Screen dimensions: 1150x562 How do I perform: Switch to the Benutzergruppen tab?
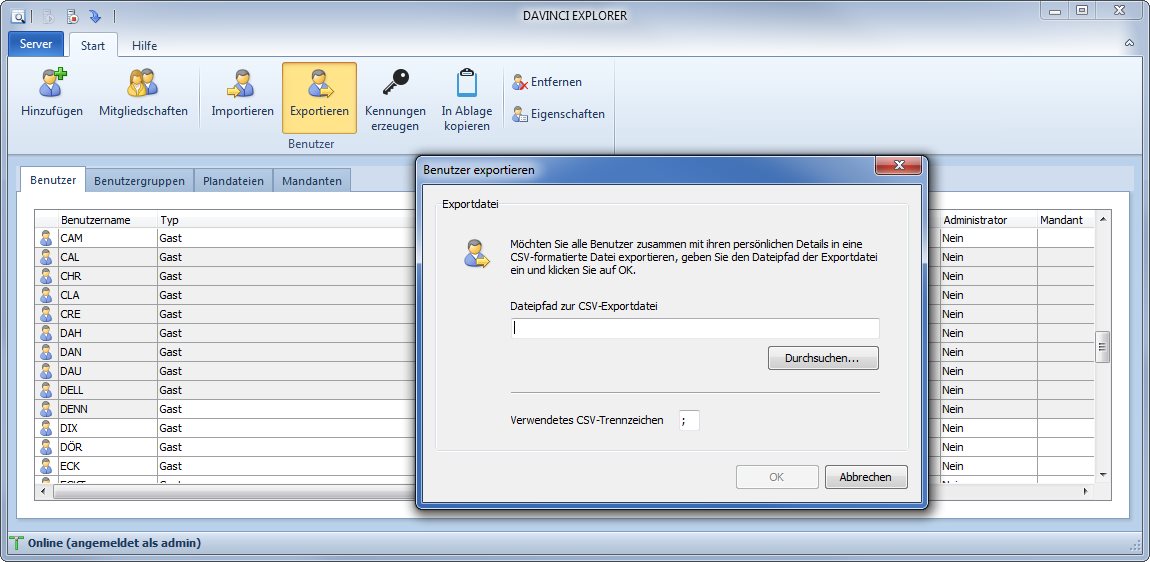[x=139, y=181]
